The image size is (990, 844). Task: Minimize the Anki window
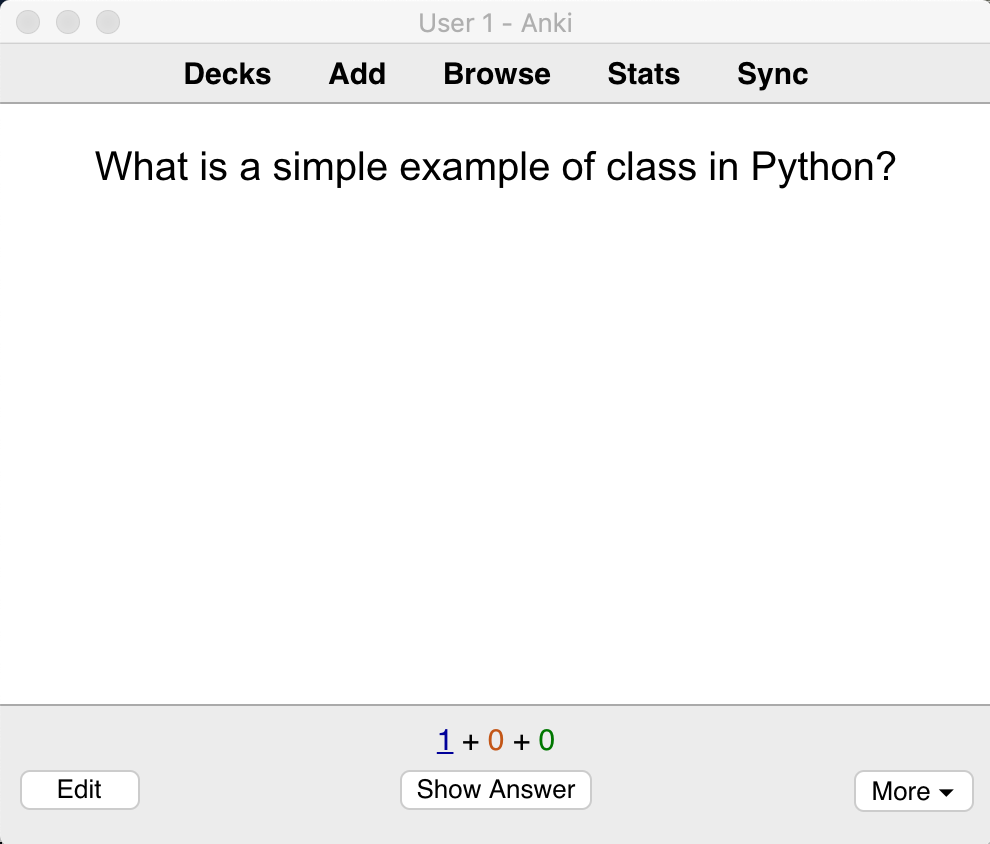tap(68, 22)
